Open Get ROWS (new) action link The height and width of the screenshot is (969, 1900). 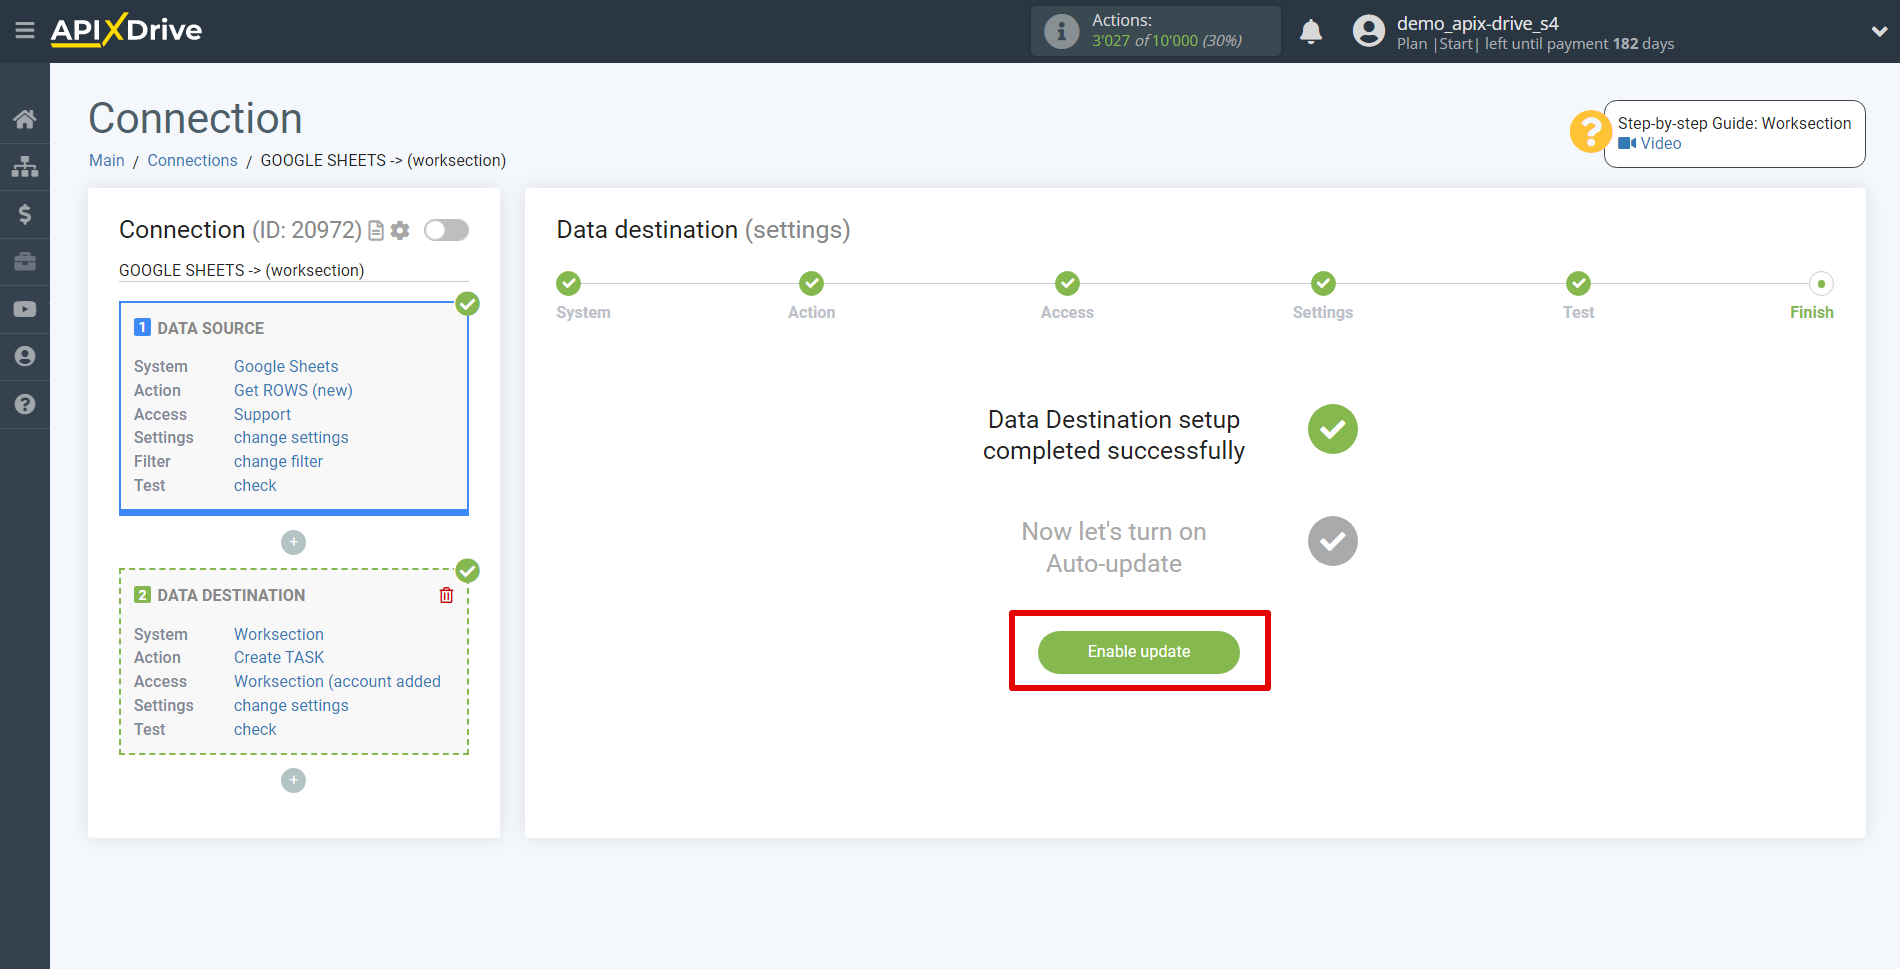pyautogui.click(x=293, y=390)
